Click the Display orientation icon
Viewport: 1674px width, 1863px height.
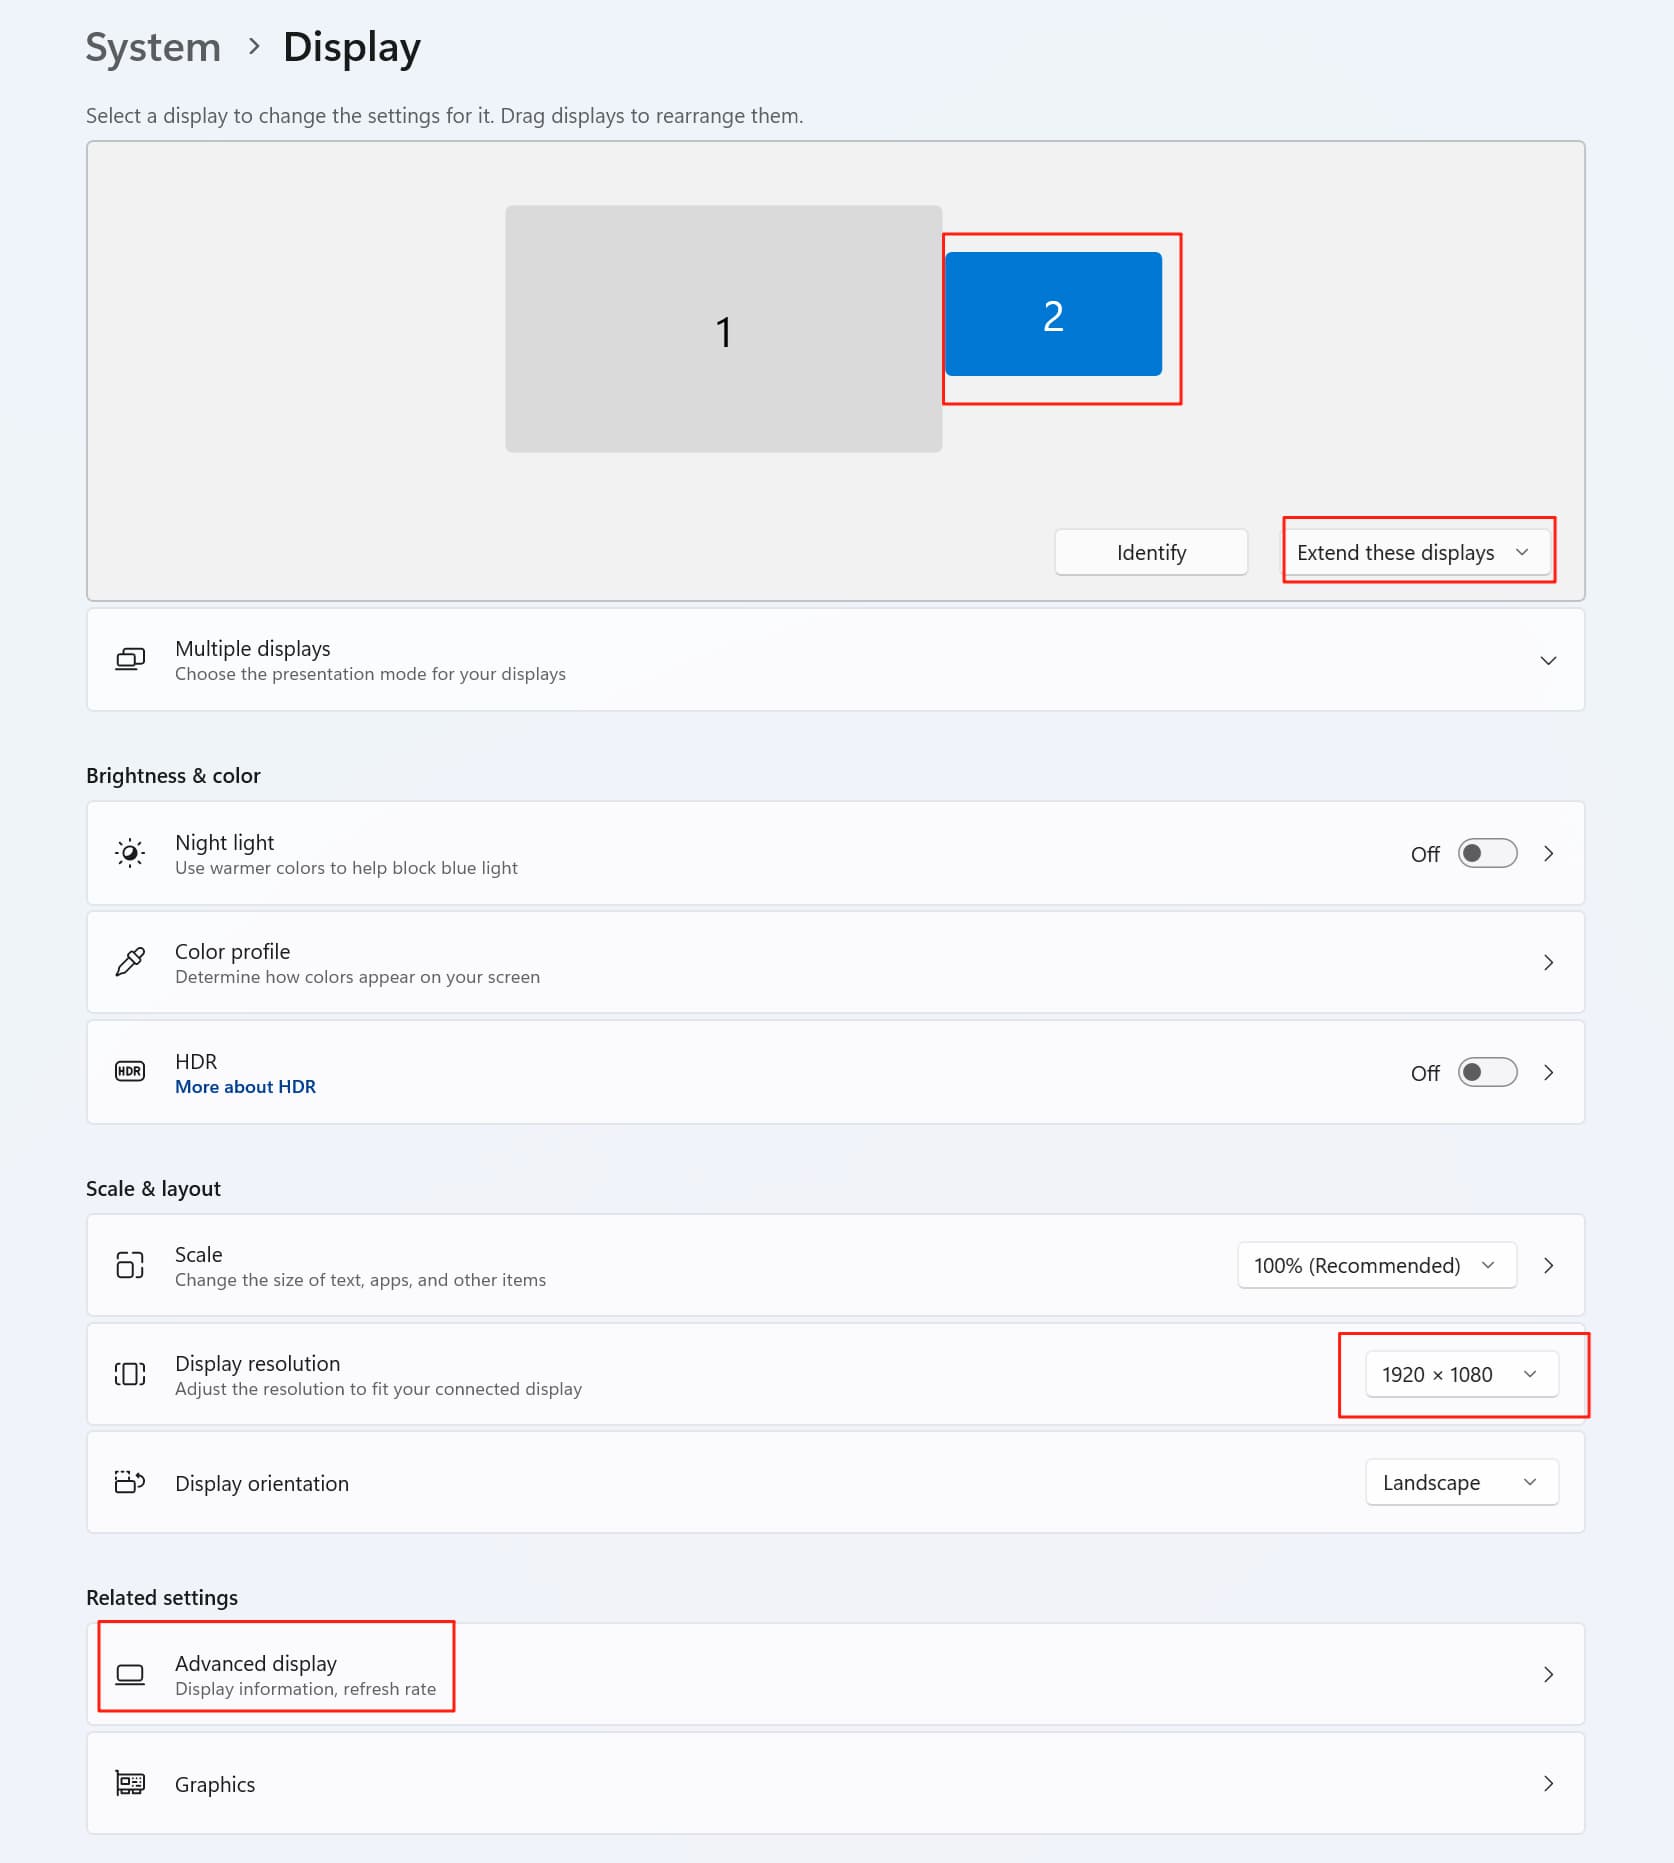point(130,1482)
